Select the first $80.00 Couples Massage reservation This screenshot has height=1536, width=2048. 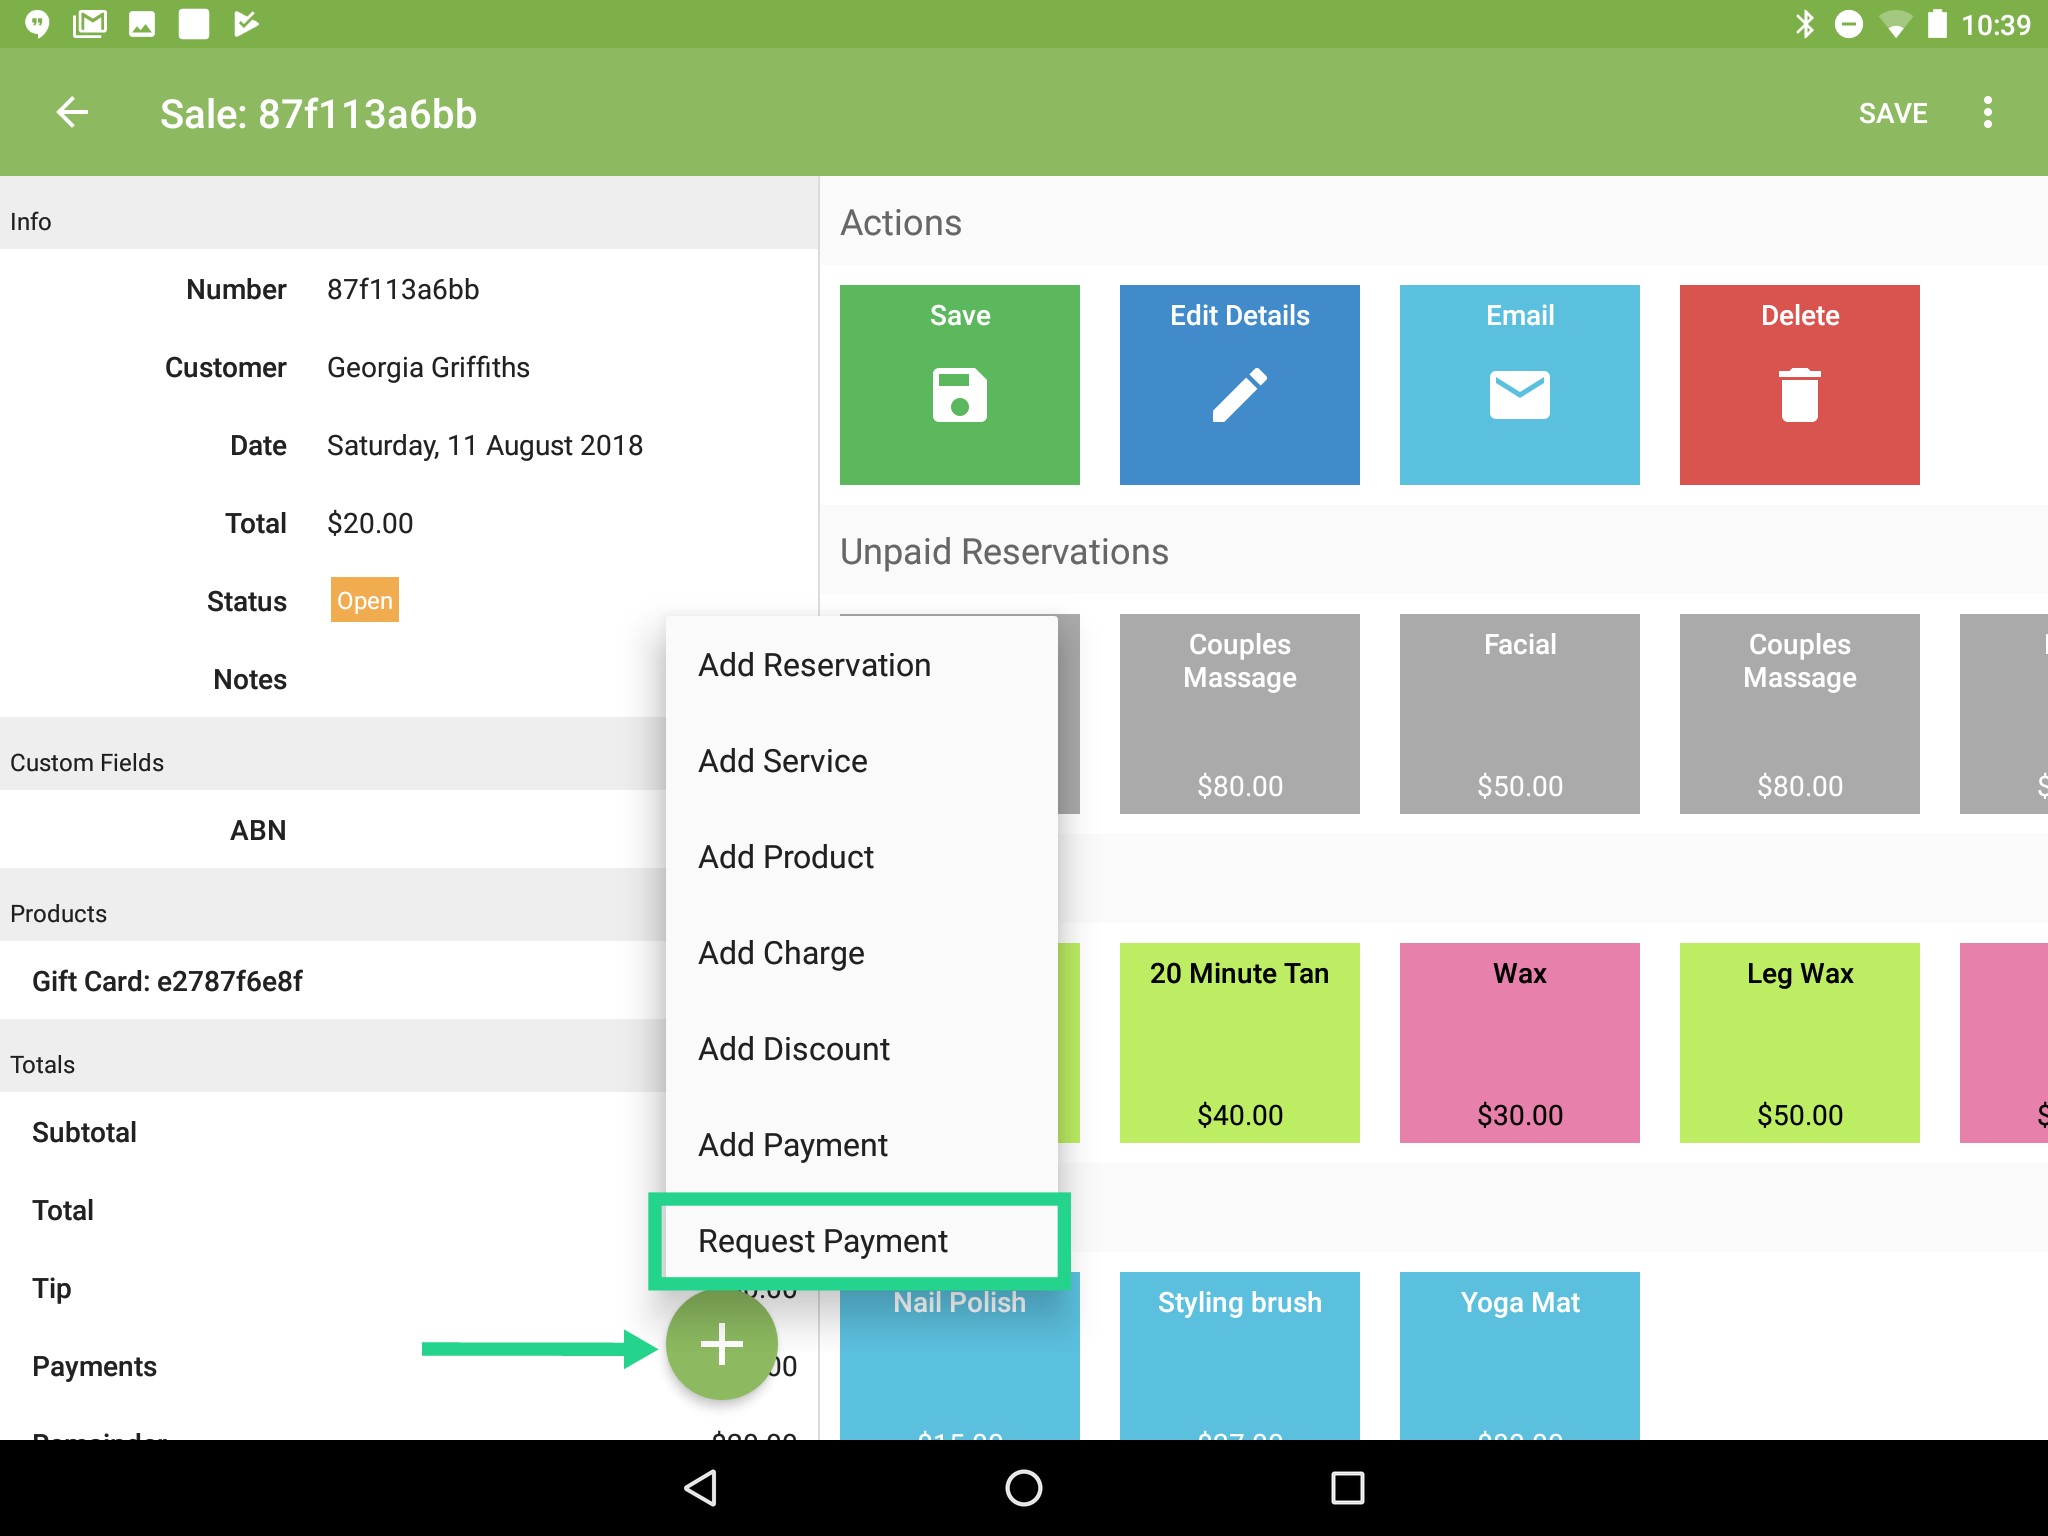[1239, 714]
